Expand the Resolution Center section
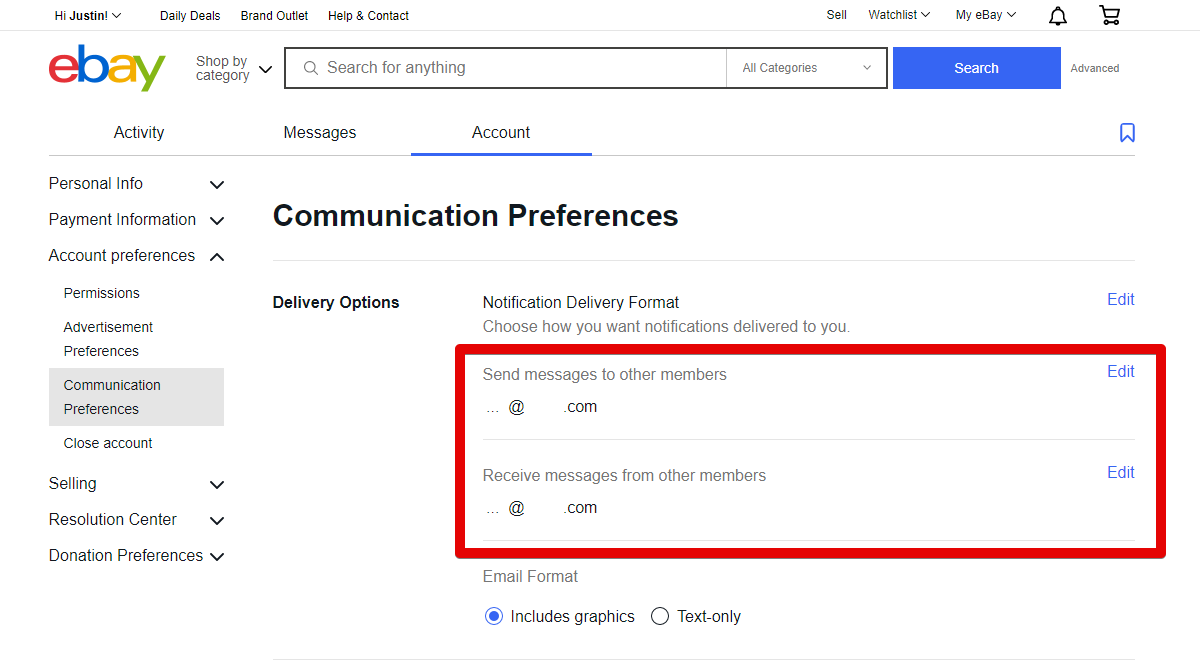 click(137, 520)
